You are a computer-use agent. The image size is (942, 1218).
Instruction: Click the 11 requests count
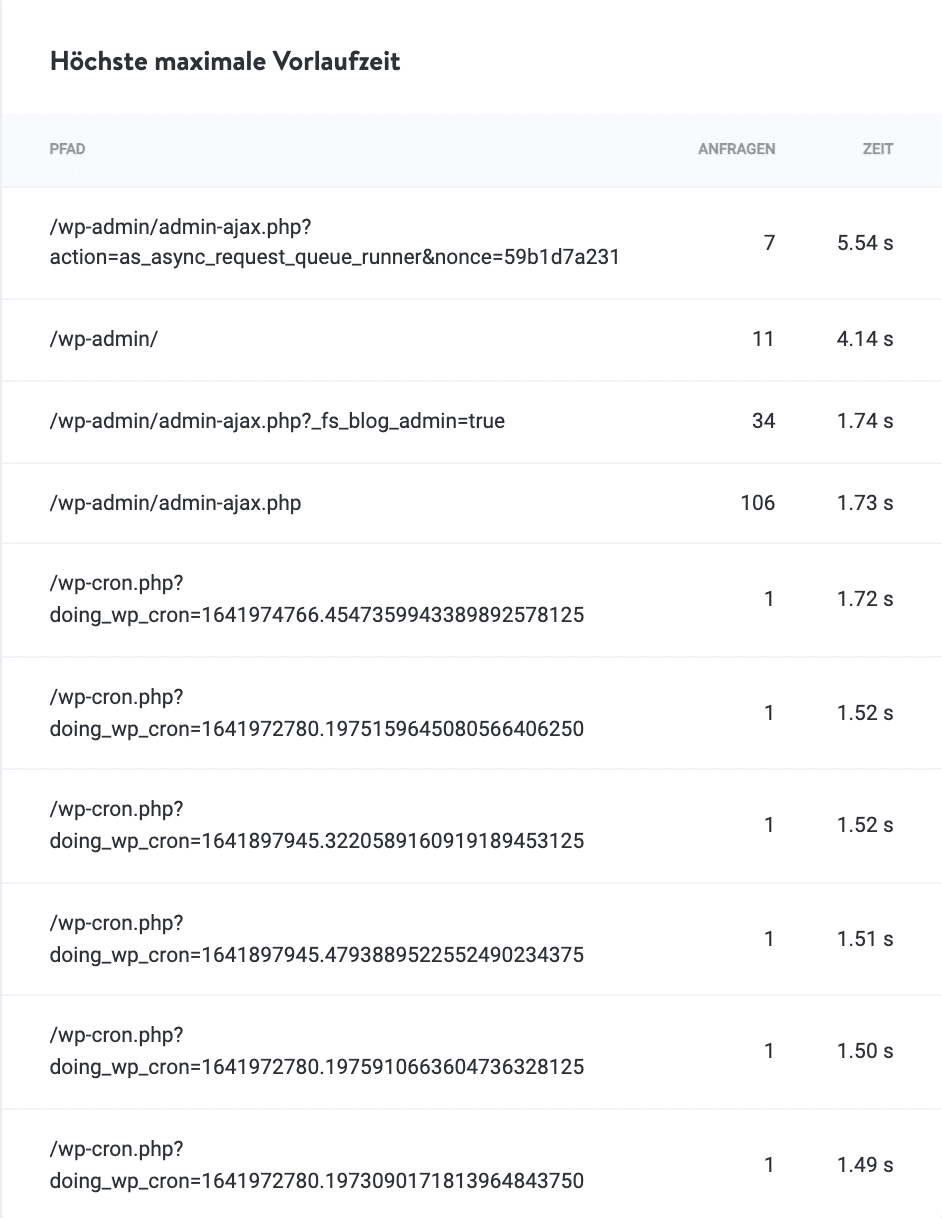[763, 339]
